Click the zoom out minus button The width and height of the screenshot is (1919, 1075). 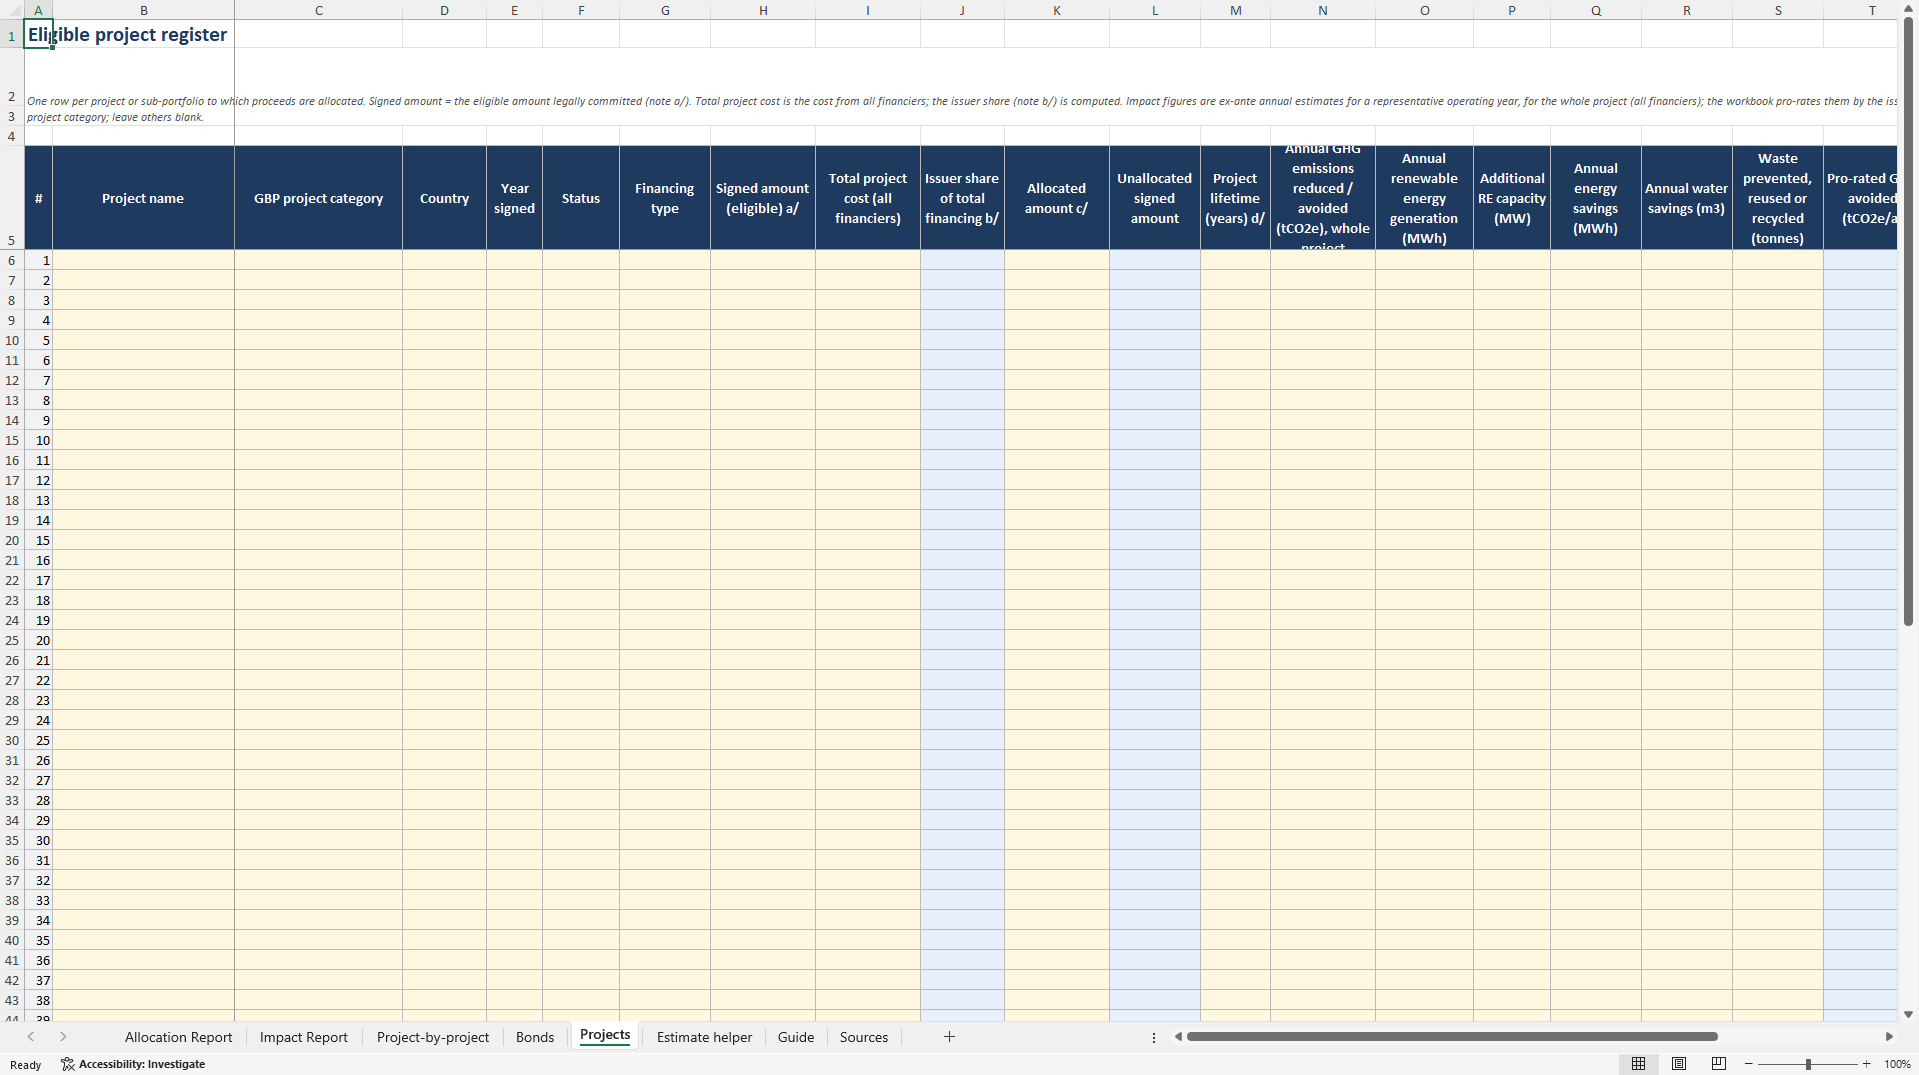pyautogui.click(x=1748, y=1064)
